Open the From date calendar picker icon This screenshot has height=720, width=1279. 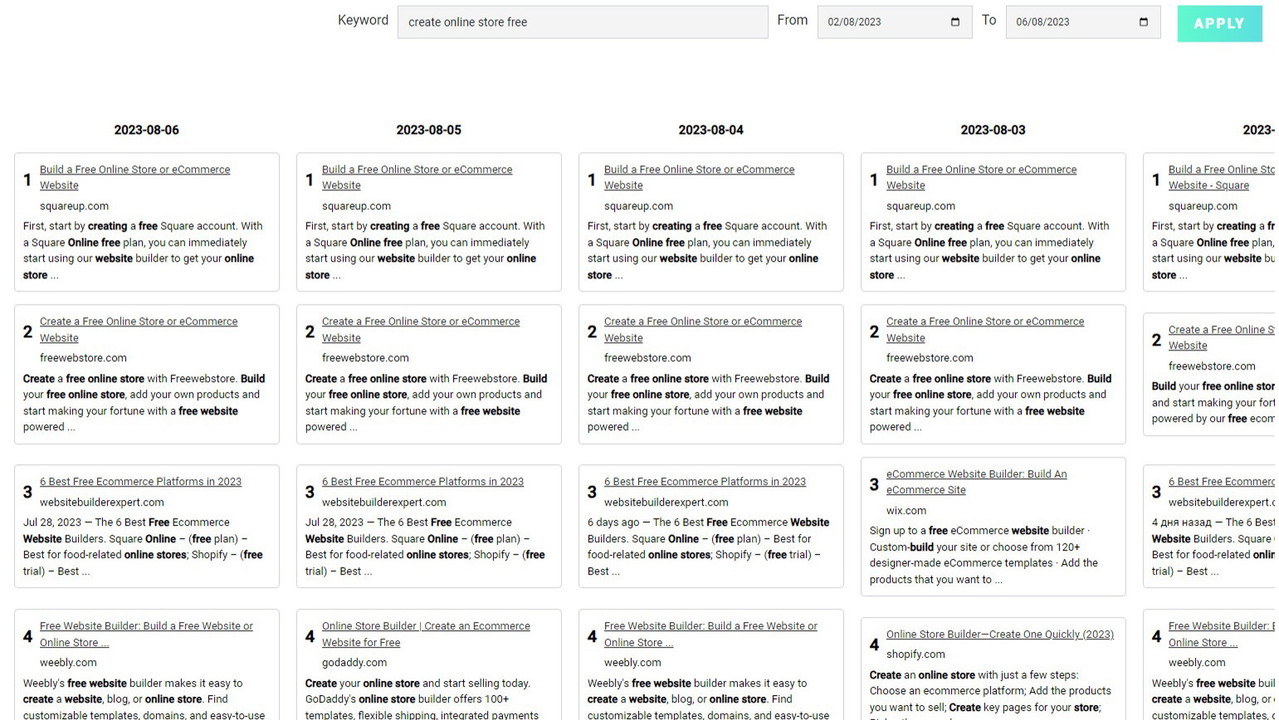[x=954, y=22]
